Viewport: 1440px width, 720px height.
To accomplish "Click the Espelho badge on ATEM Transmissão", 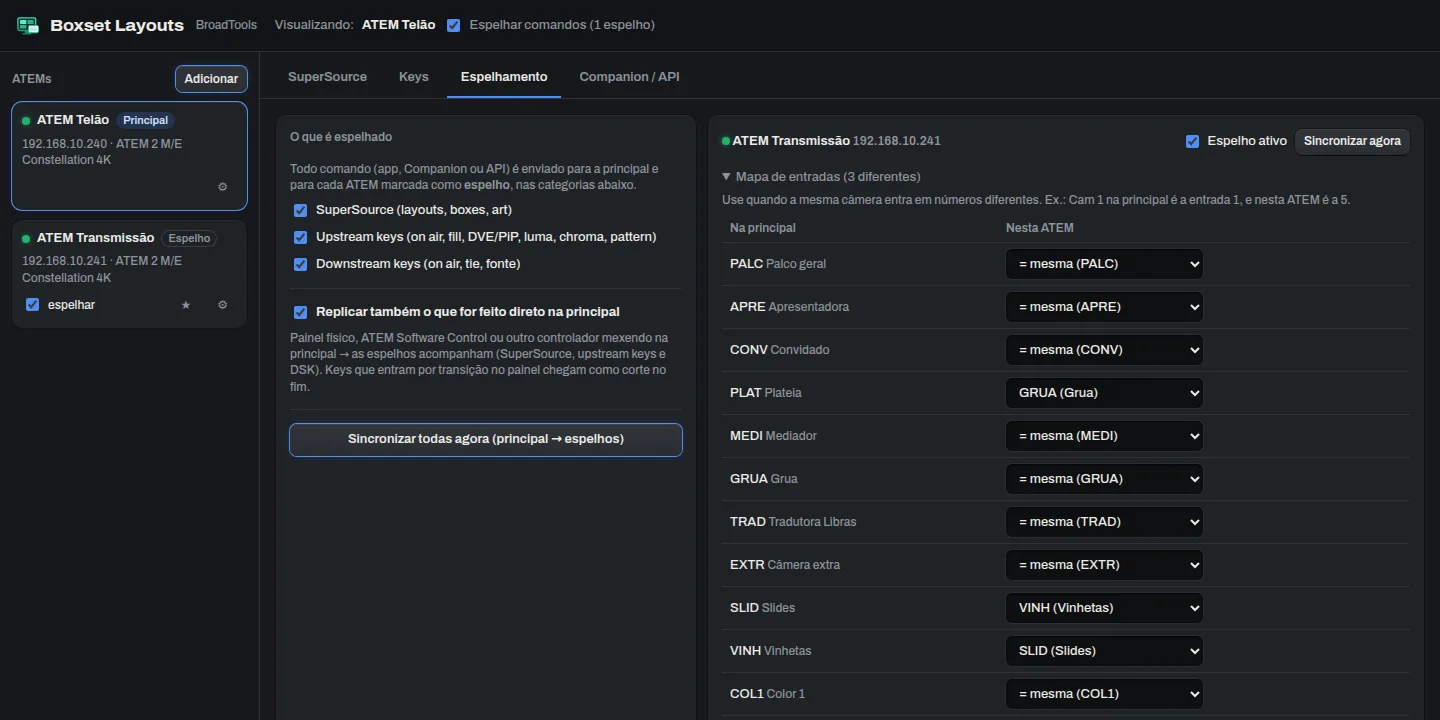I will 189,238.
